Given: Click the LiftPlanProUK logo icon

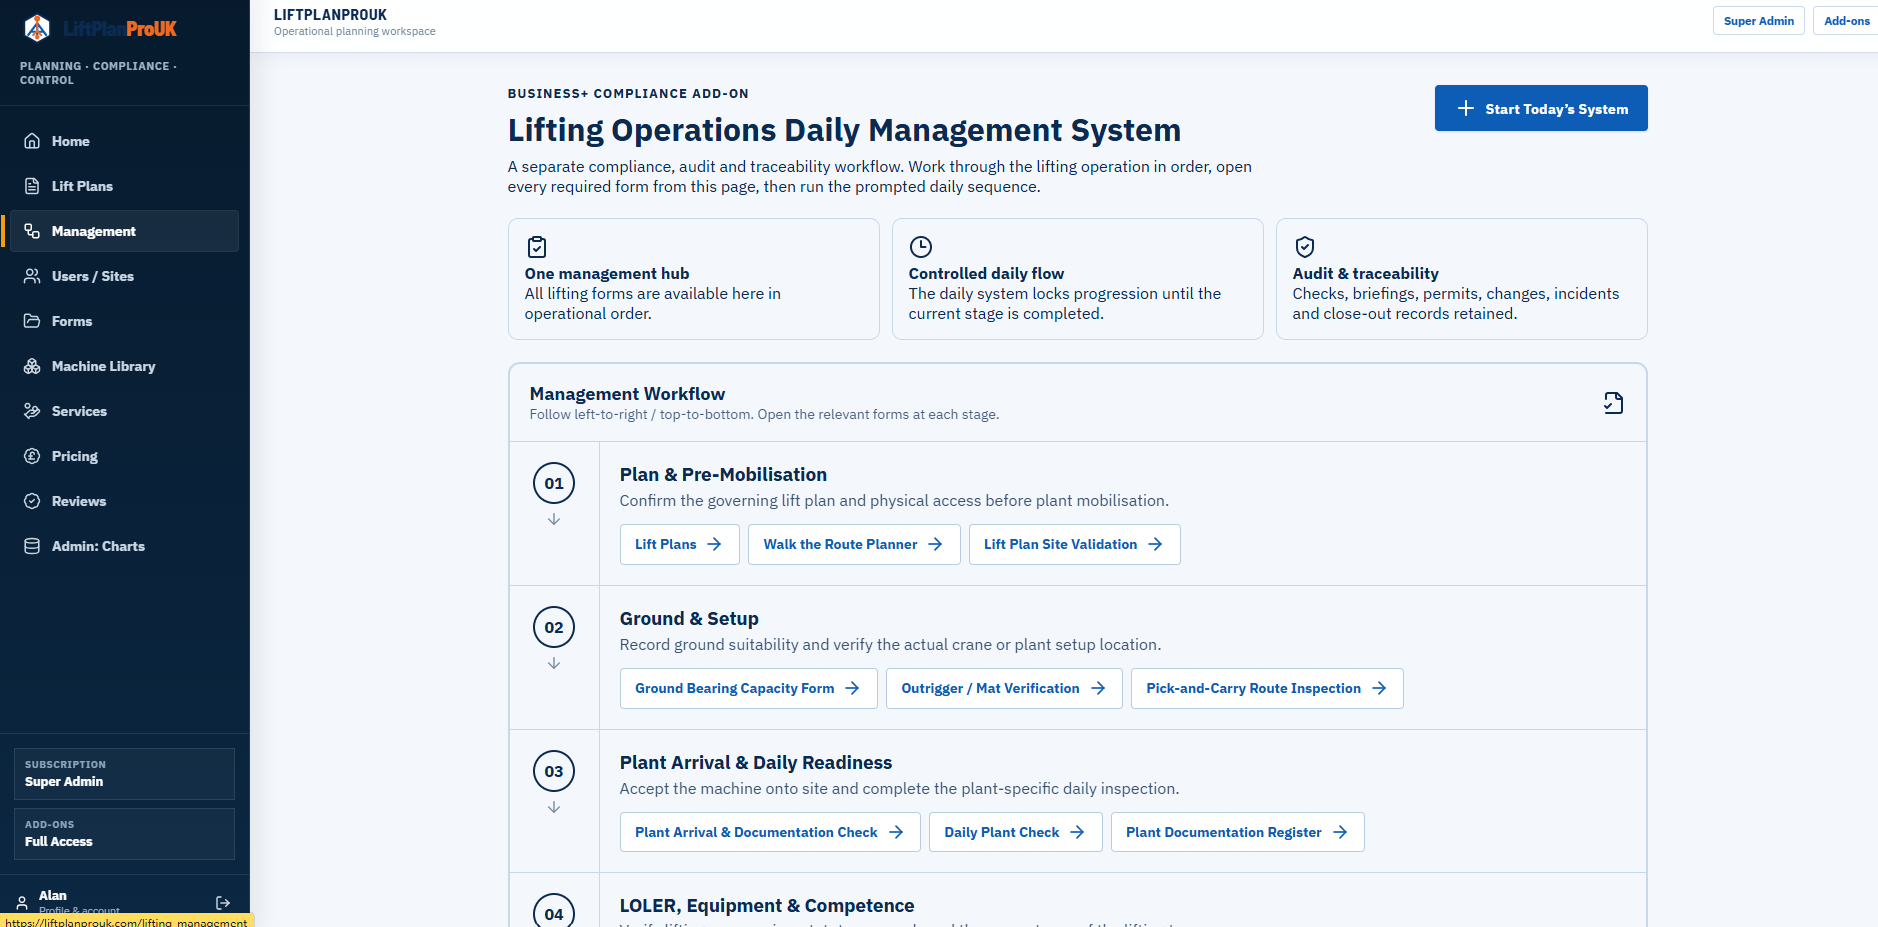Looking at the screenshot, I should click(x=37, y=28).
